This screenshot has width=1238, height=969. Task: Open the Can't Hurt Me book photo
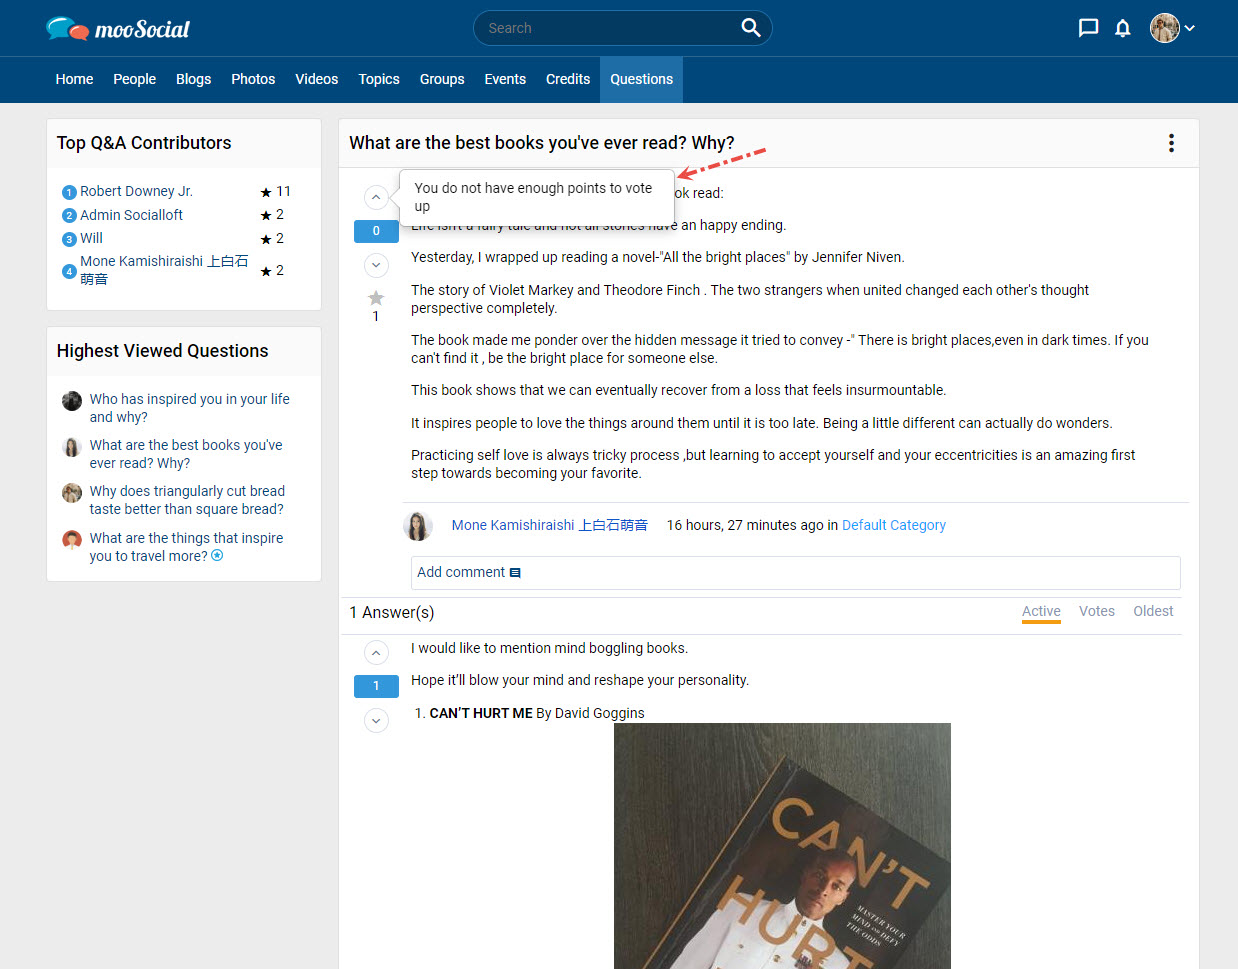[x=782, y=846]
